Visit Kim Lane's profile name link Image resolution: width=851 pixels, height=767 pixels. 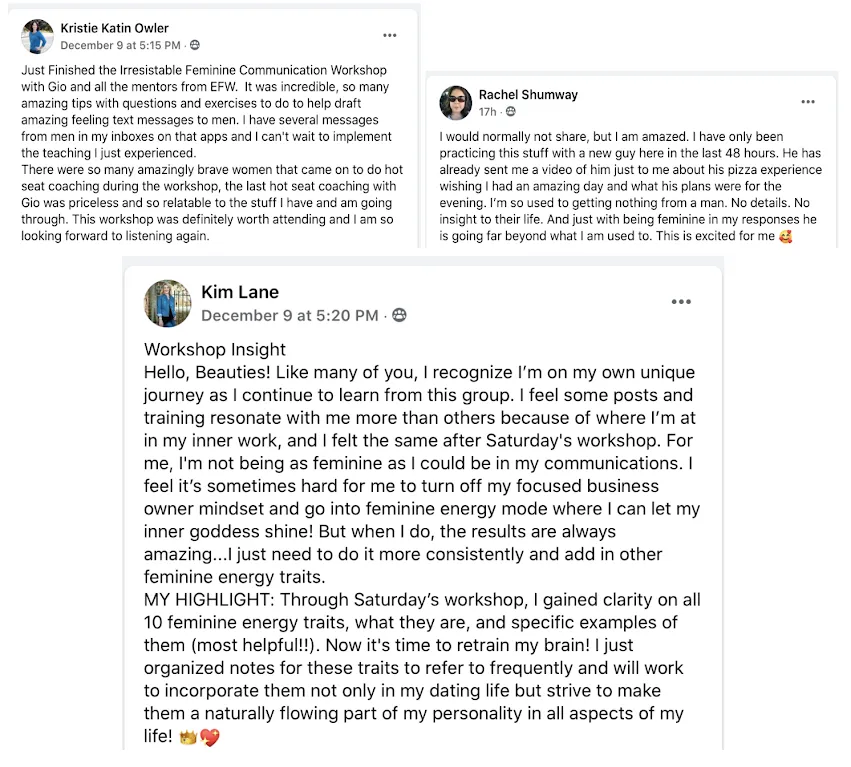[240, 292]
